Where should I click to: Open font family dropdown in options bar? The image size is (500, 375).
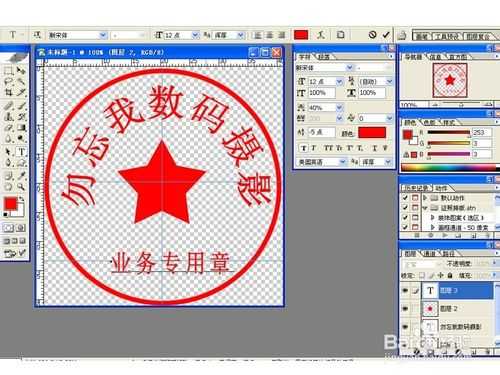point(103,35)
